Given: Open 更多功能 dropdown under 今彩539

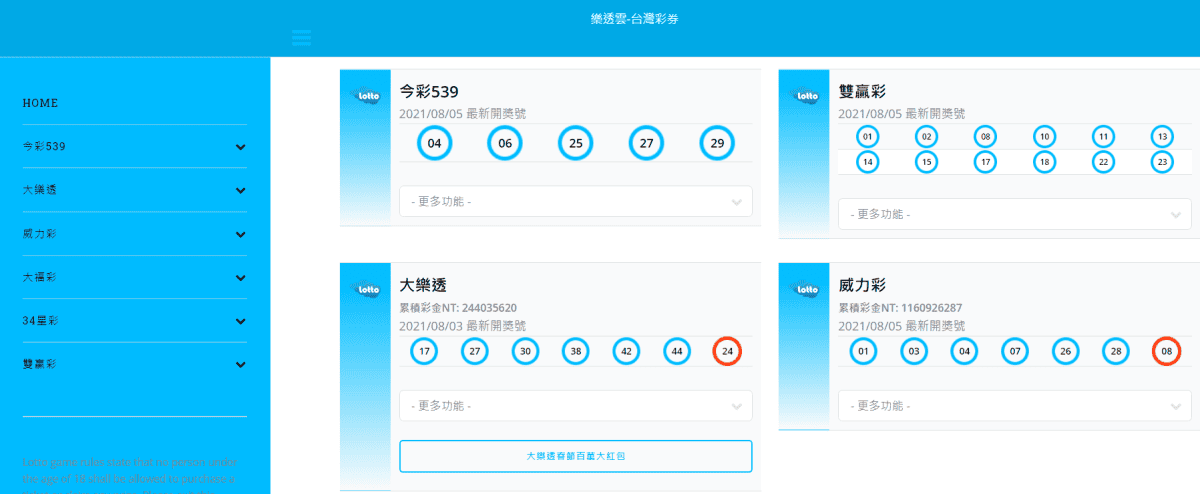Looking at the screenshot, I should tap(576, 202).
